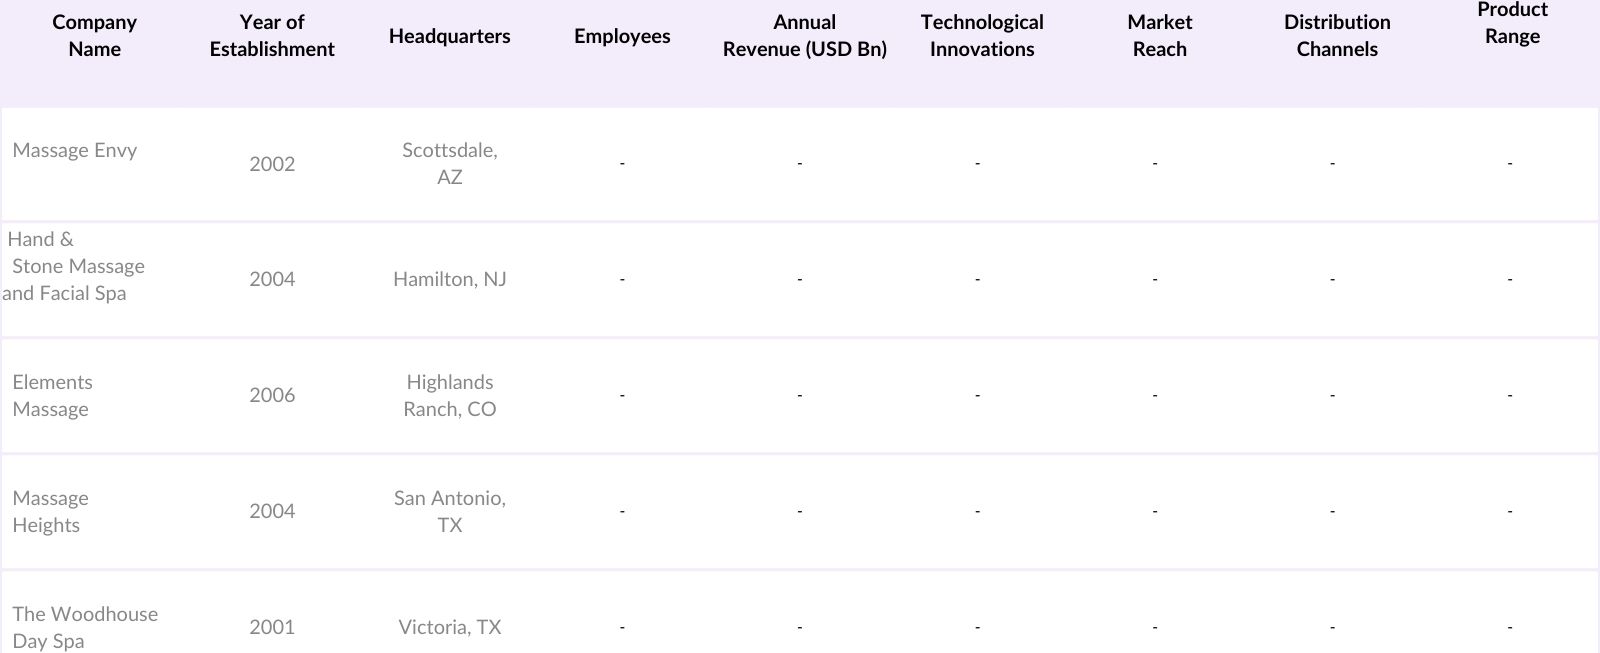Select the San Antonio, TX cell

449,511
